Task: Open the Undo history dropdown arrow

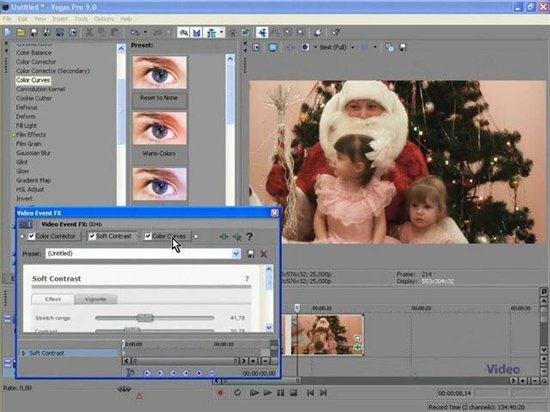Action: point(145,33)
